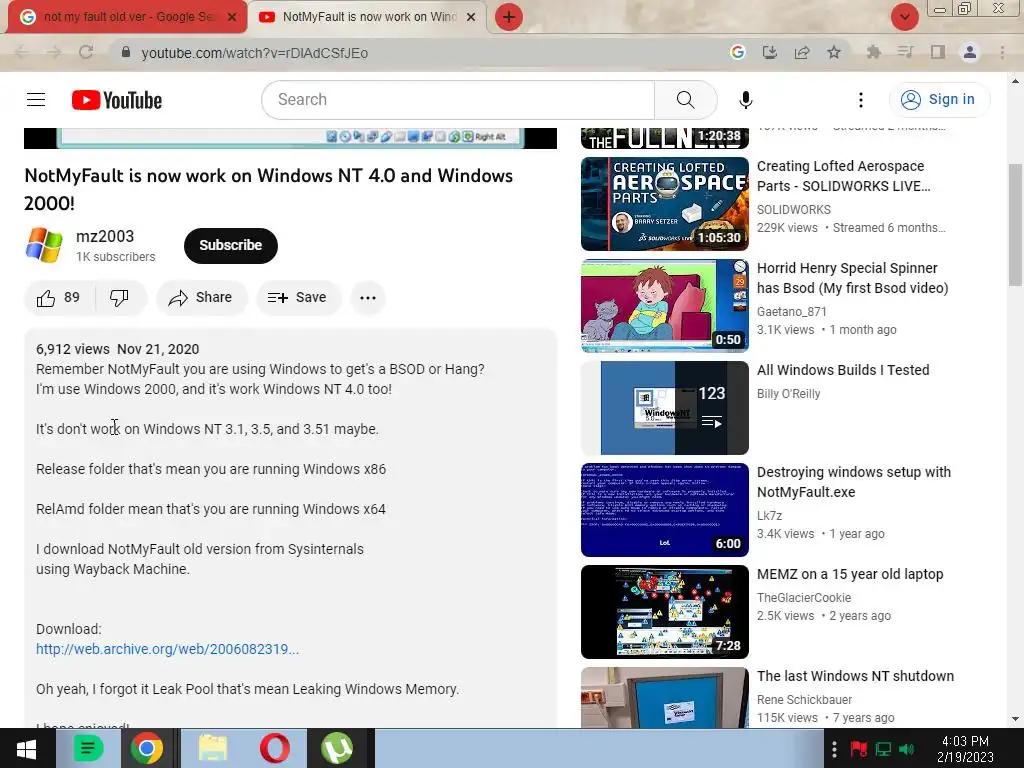Close the NotMyFault YouTube tab
The width and height of the screenshot is (1024, 768).
[471, 17]
